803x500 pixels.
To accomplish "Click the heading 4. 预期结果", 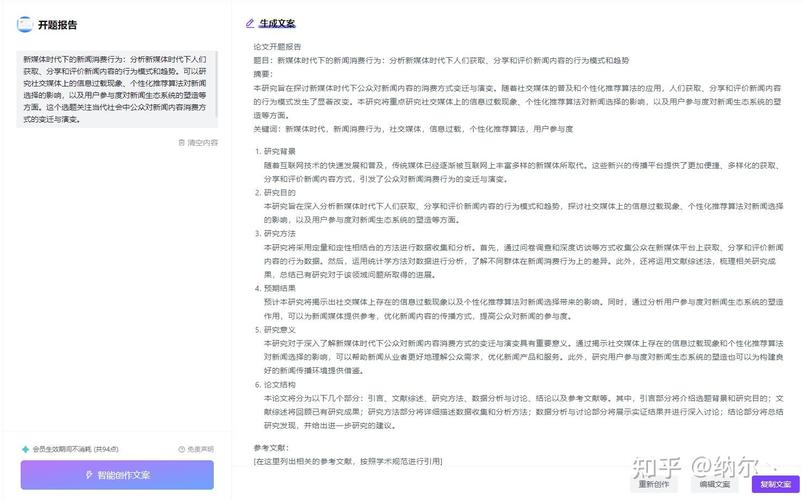I will (x=275, y=288).
